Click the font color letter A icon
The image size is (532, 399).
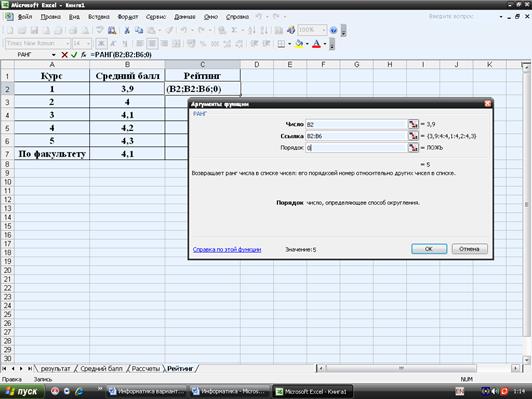tap(316, 44)
